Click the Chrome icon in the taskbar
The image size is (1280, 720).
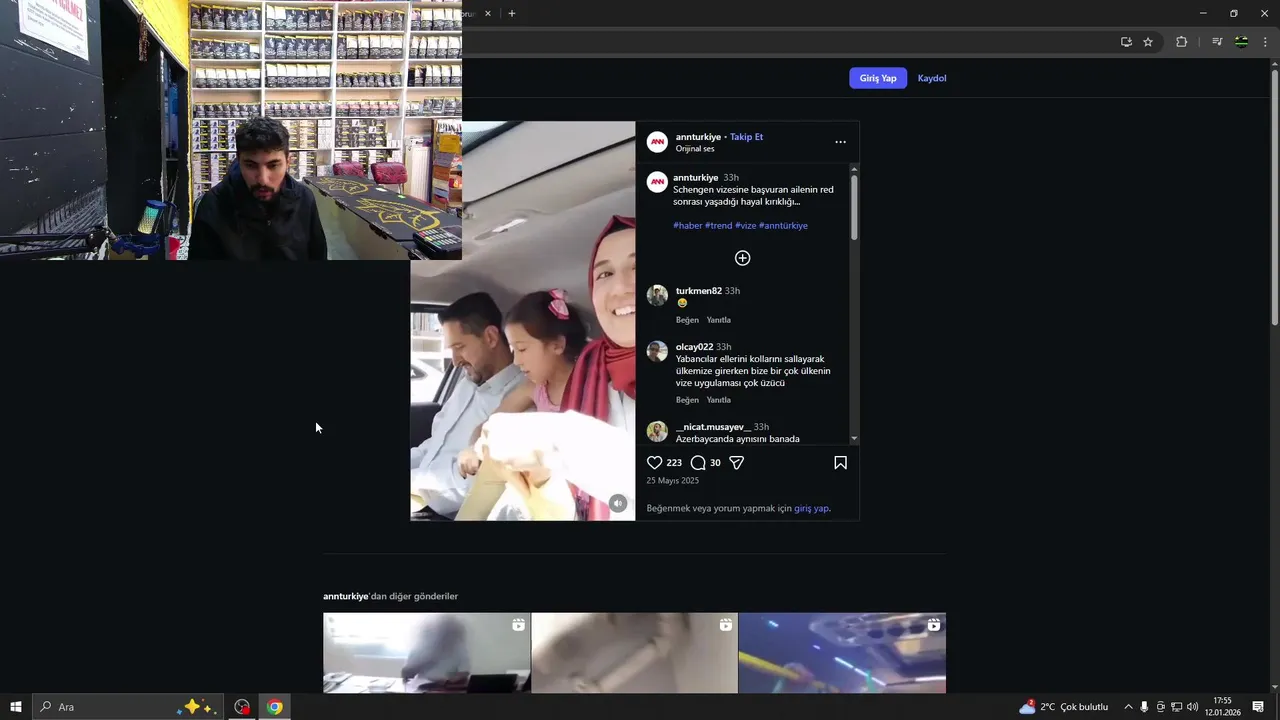point(274,707)
